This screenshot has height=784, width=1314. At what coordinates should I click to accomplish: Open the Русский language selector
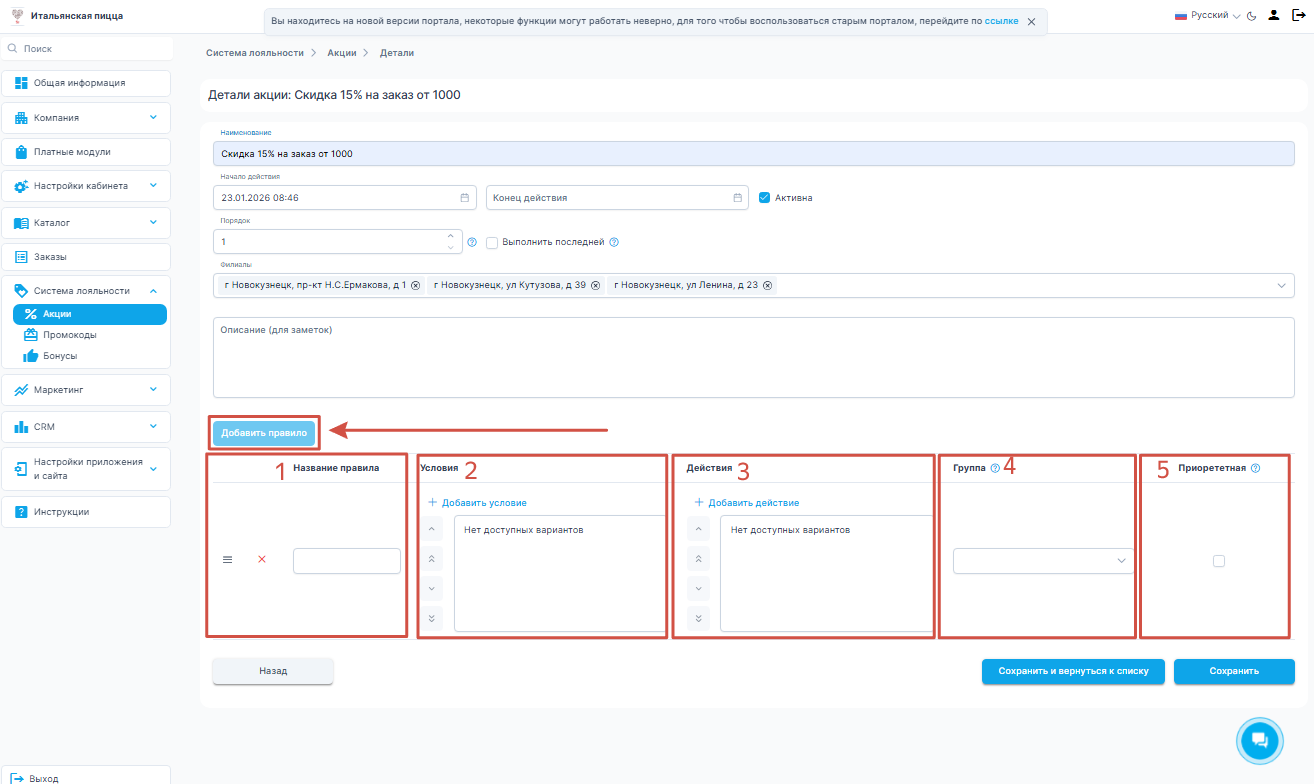(1206, 16)
